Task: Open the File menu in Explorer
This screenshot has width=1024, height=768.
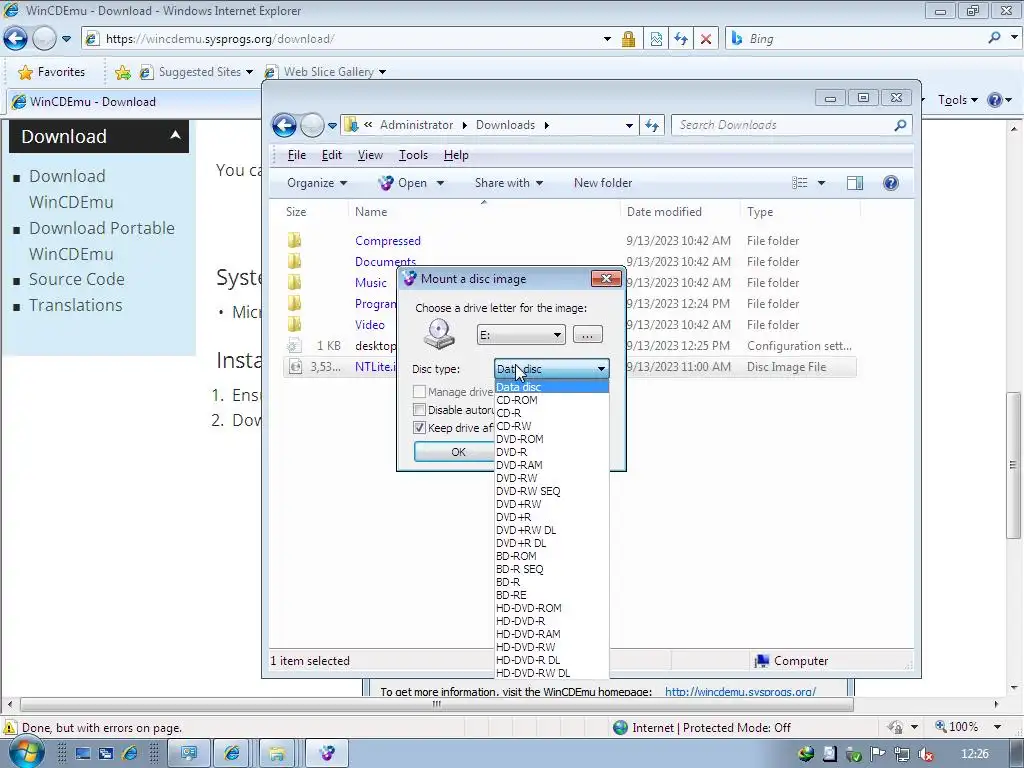Action: [x=296, y=155]
